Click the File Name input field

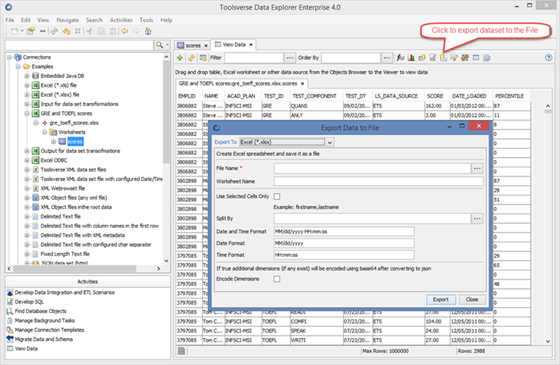[372, 168]
